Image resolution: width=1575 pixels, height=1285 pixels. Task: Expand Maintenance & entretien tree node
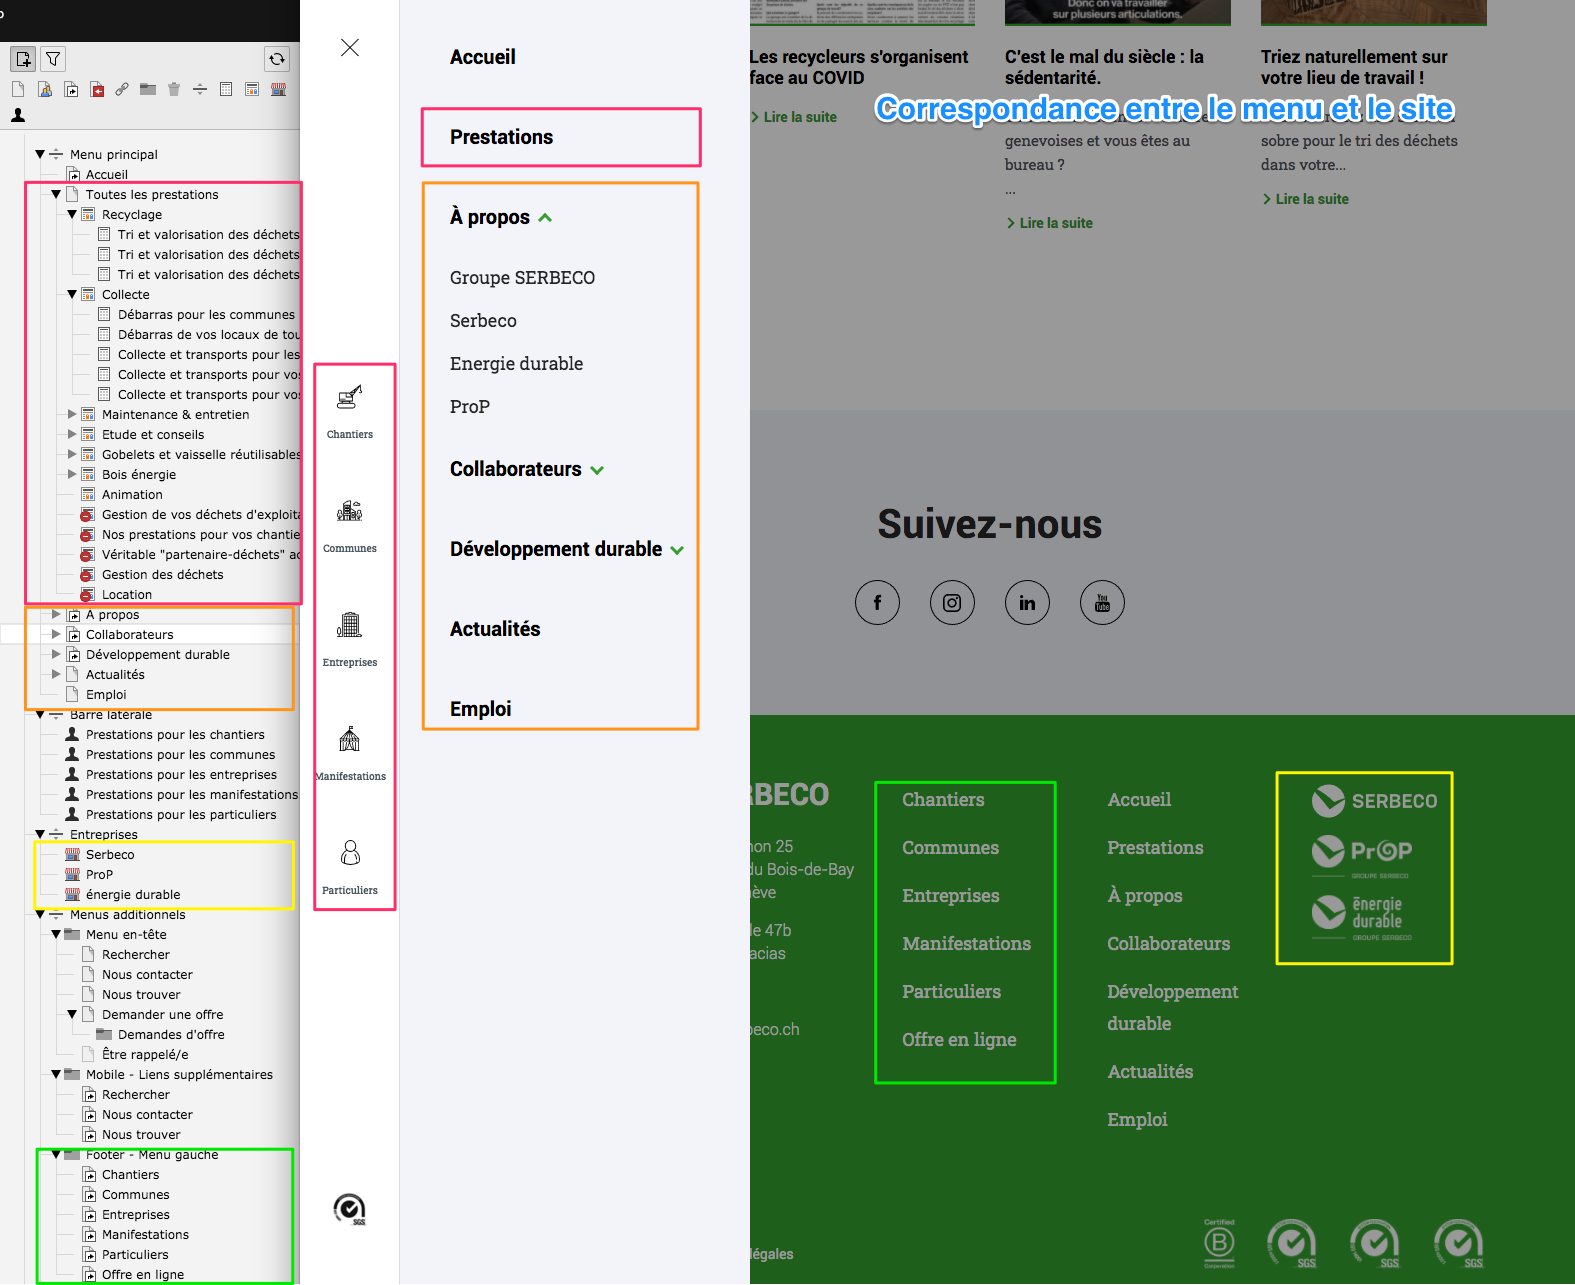pyautogui.click(x=72, y=414)
